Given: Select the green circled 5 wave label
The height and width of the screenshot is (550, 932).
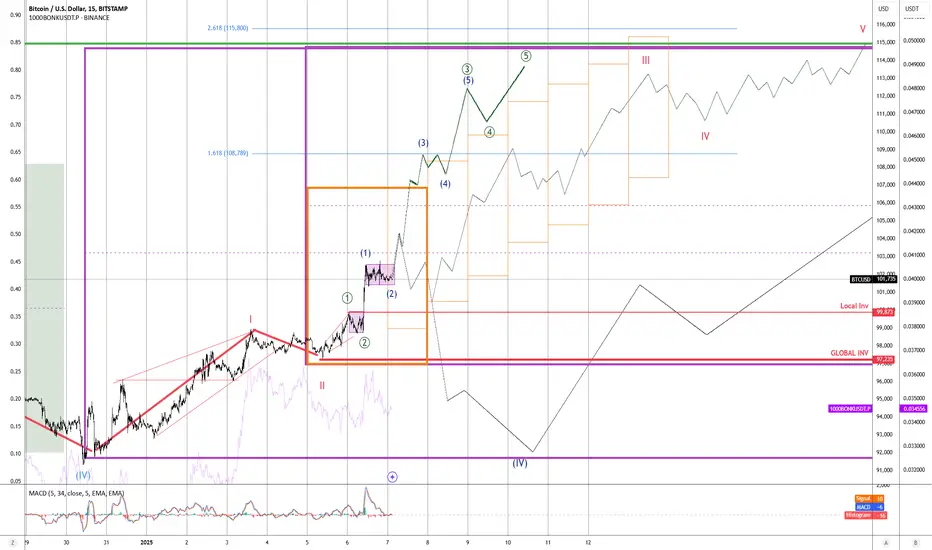Looking at the screenshot, I should [526, 56].
